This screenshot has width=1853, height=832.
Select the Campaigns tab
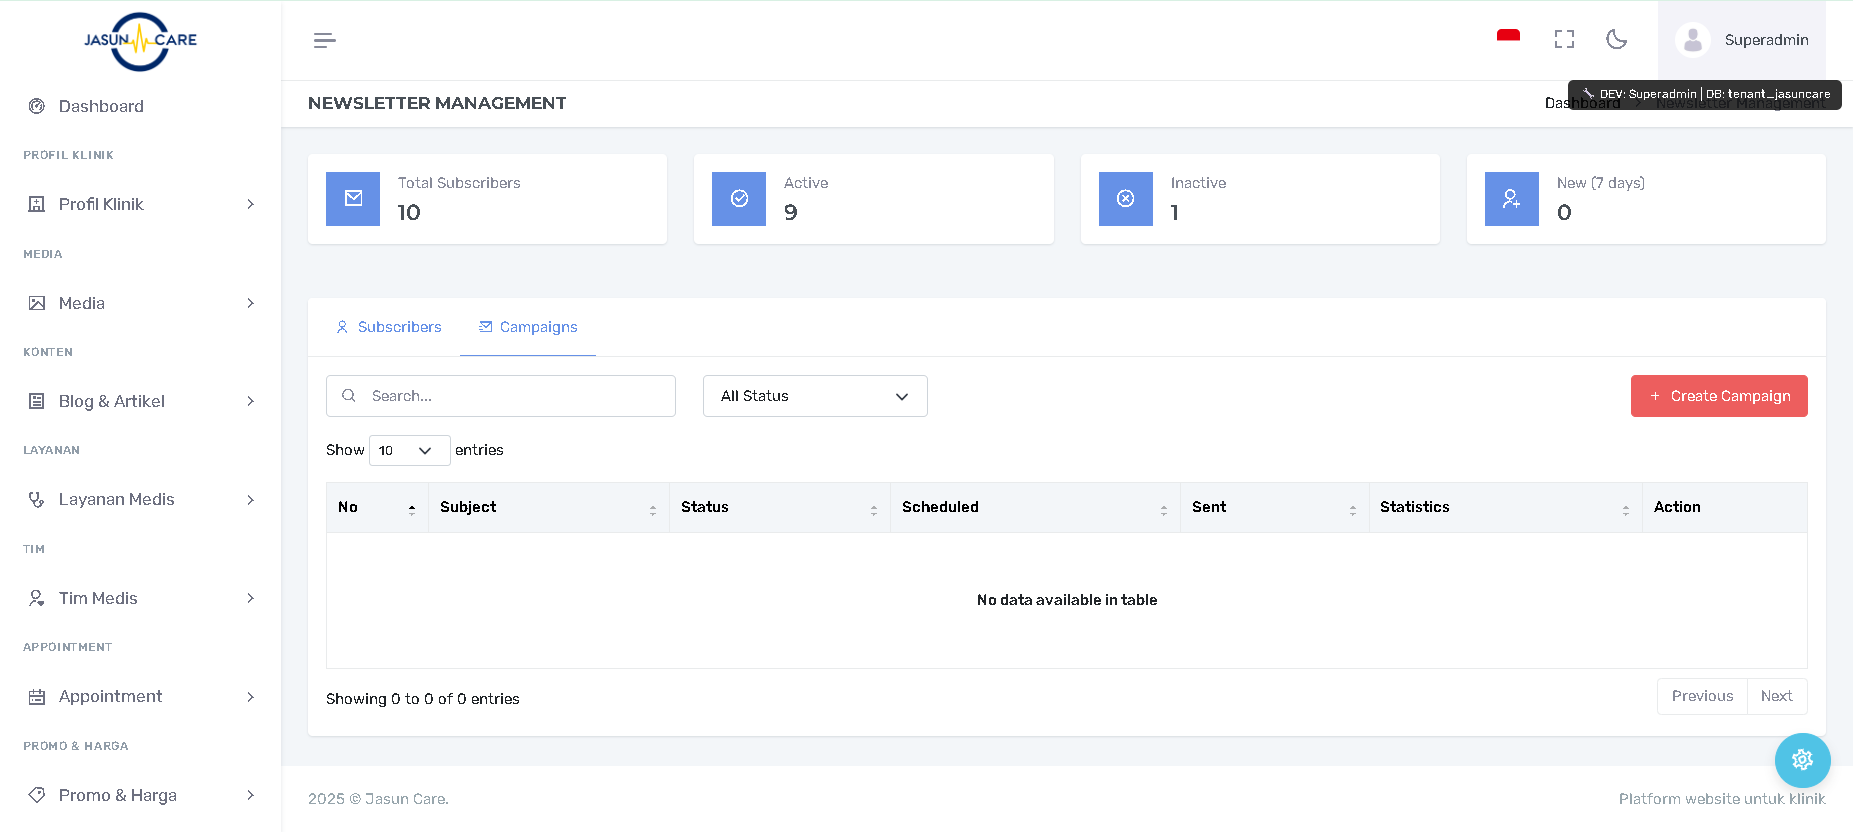pyautogui.click(x=528, y=327)
